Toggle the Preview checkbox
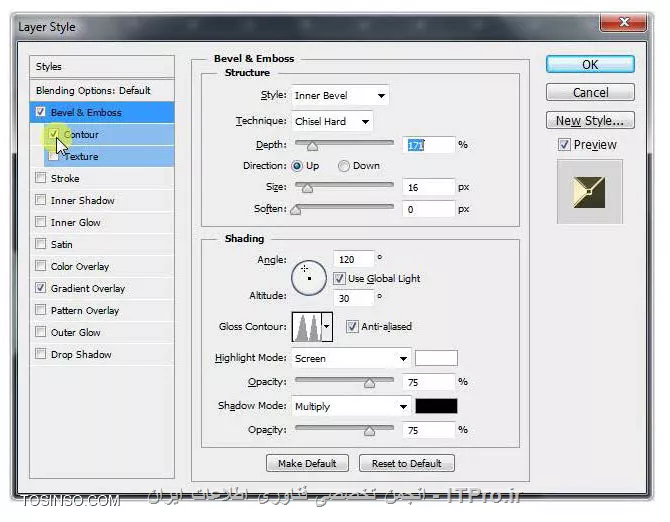 564,144
